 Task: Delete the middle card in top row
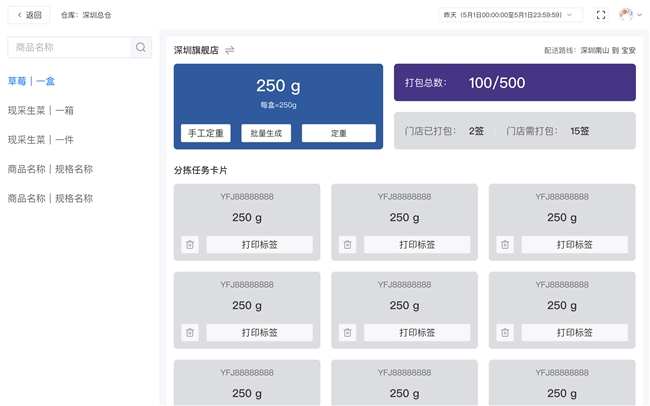(x=347, y=245)
